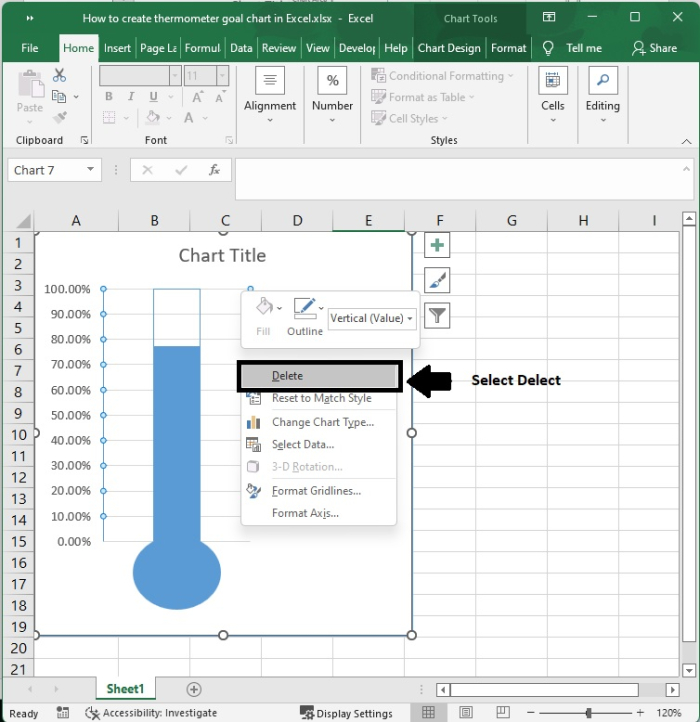Expand the Name Box dropdown arrow
The height and width of the screenshot is (722, 700).
pos(91,170)
